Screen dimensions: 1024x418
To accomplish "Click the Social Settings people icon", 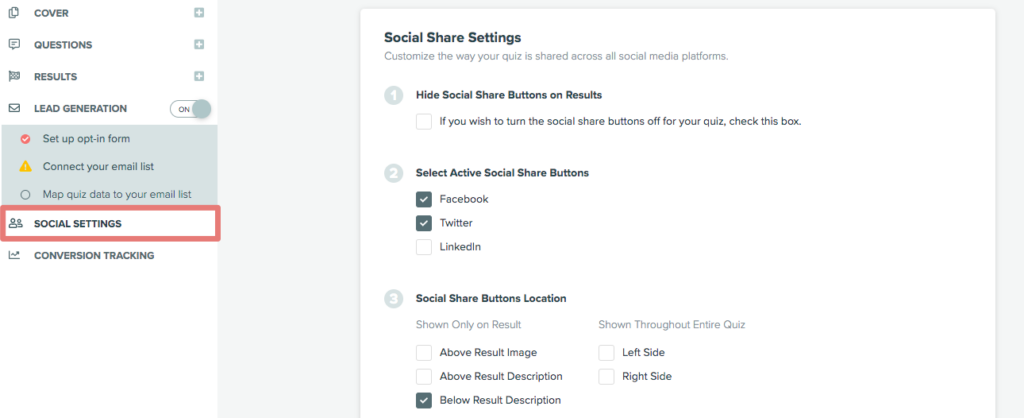I will [16, 223].
